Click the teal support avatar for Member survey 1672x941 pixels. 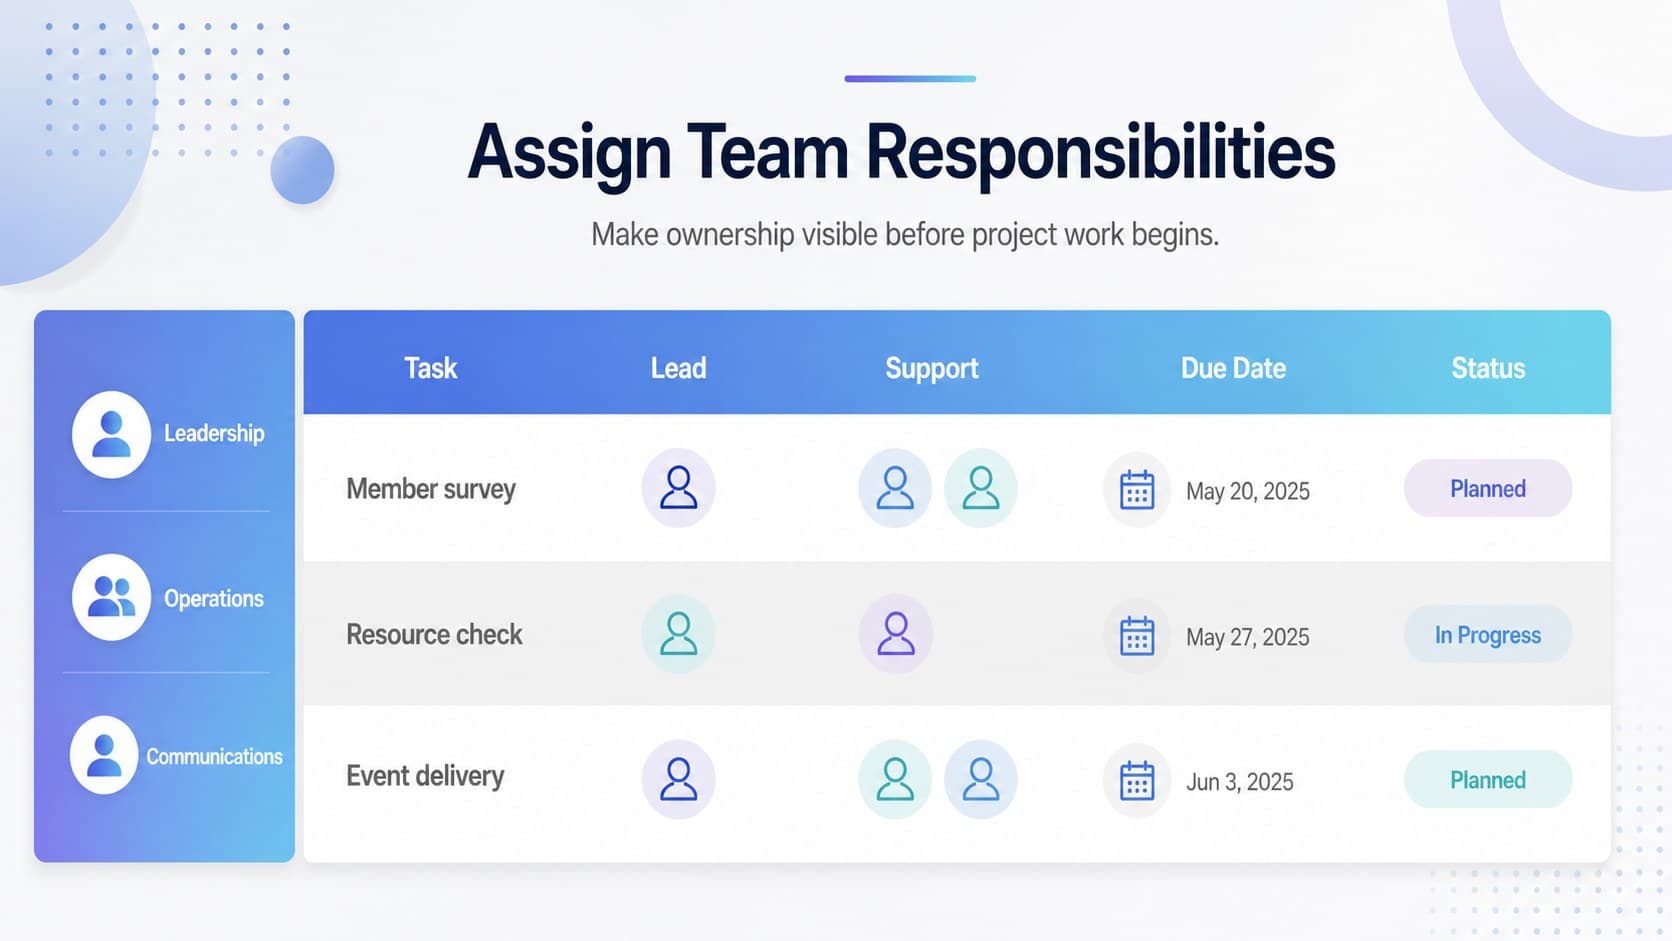coord(981,488)
